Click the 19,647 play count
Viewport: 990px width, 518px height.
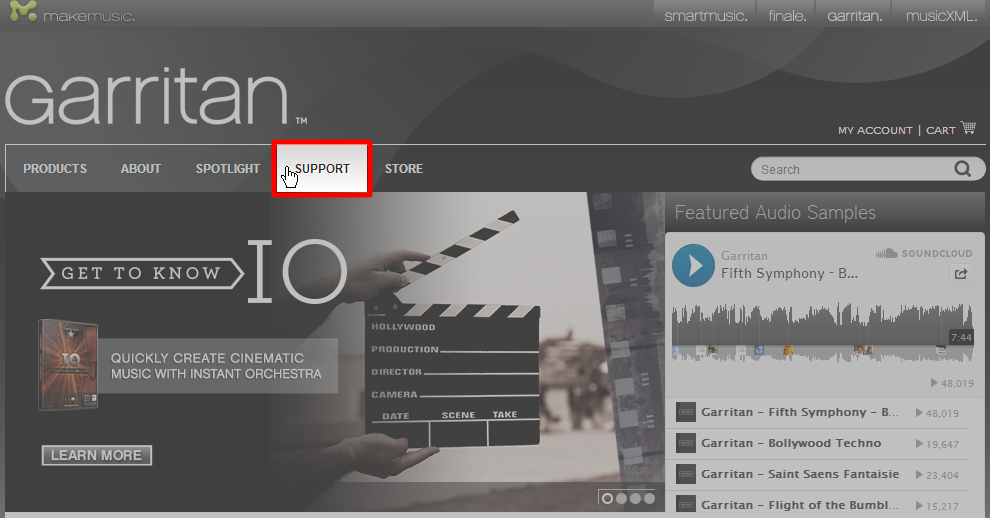tap(938, 444)
